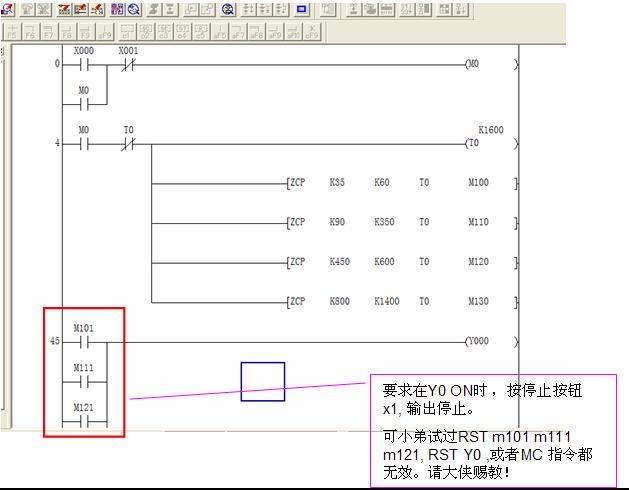The width and height of the screenshot is (629, 490).
Task: Click the ZCP instruction with K35 K60
Action: pos(400,184)
